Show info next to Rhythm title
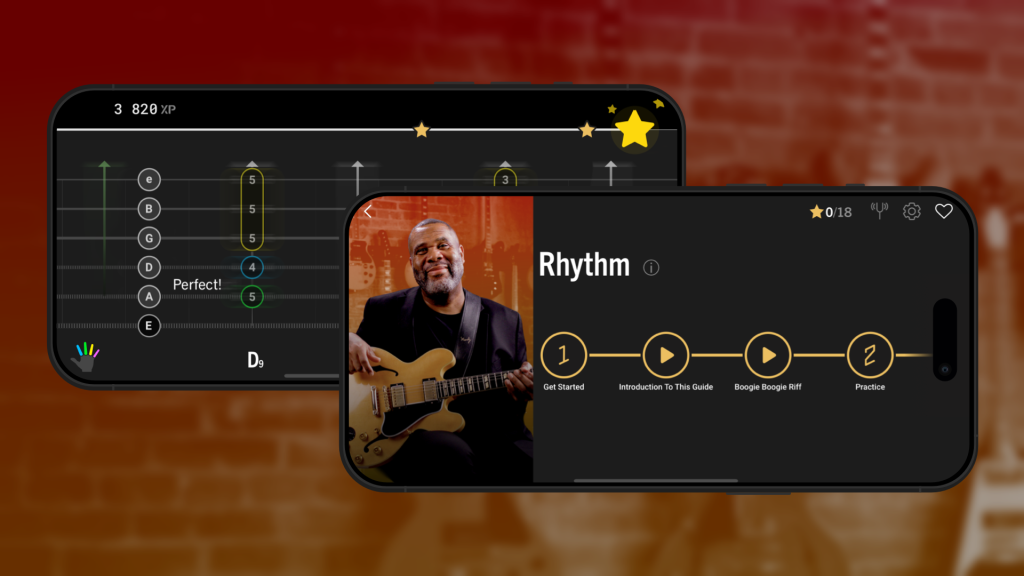Viewport: 1024px width, 576px height. click(650, 267)
